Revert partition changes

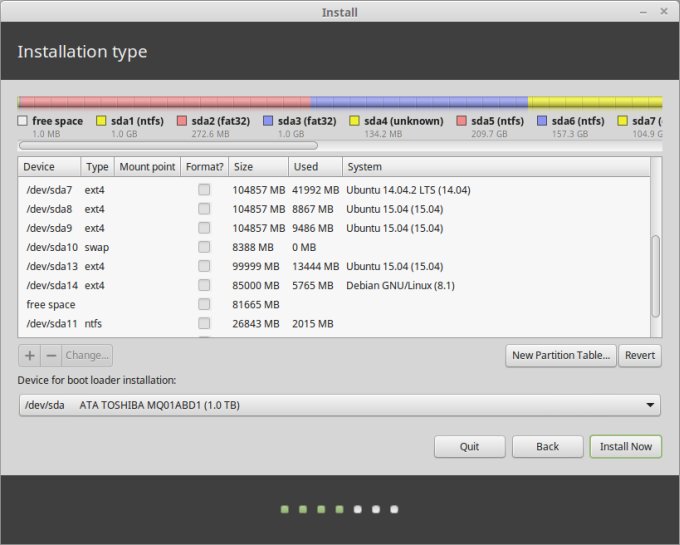(640, 356)
